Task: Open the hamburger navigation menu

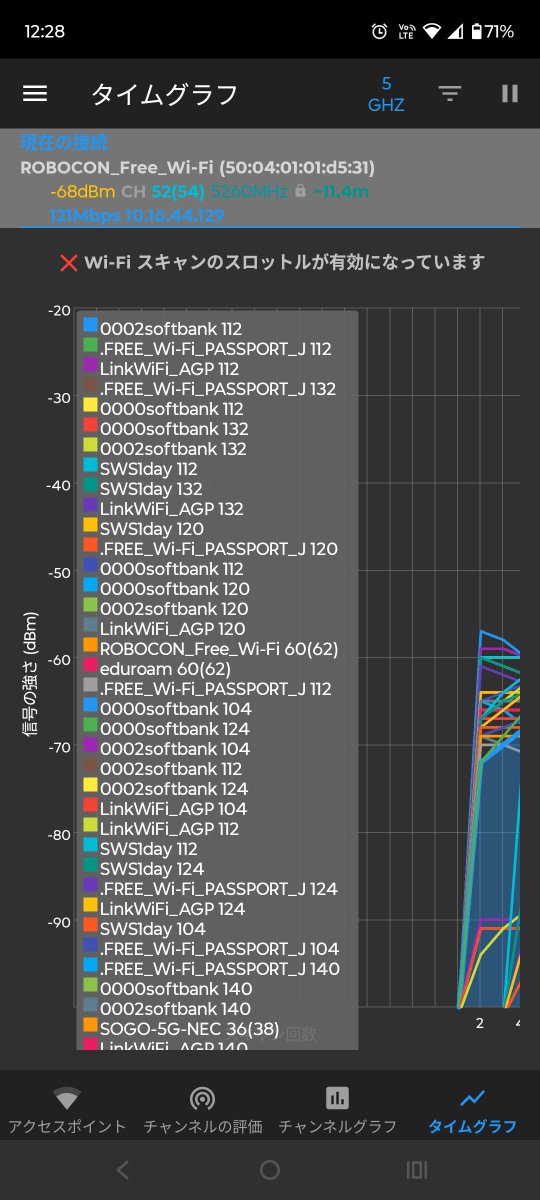Action: 35,93
